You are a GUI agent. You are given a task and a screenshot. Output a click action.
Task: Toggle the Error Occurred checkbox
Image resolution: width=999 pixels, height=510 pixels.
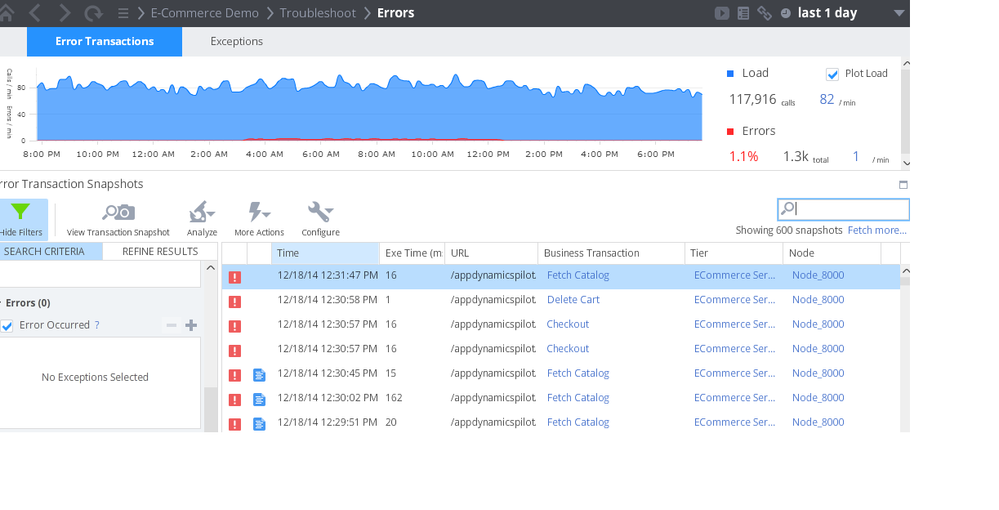[7, 326]
